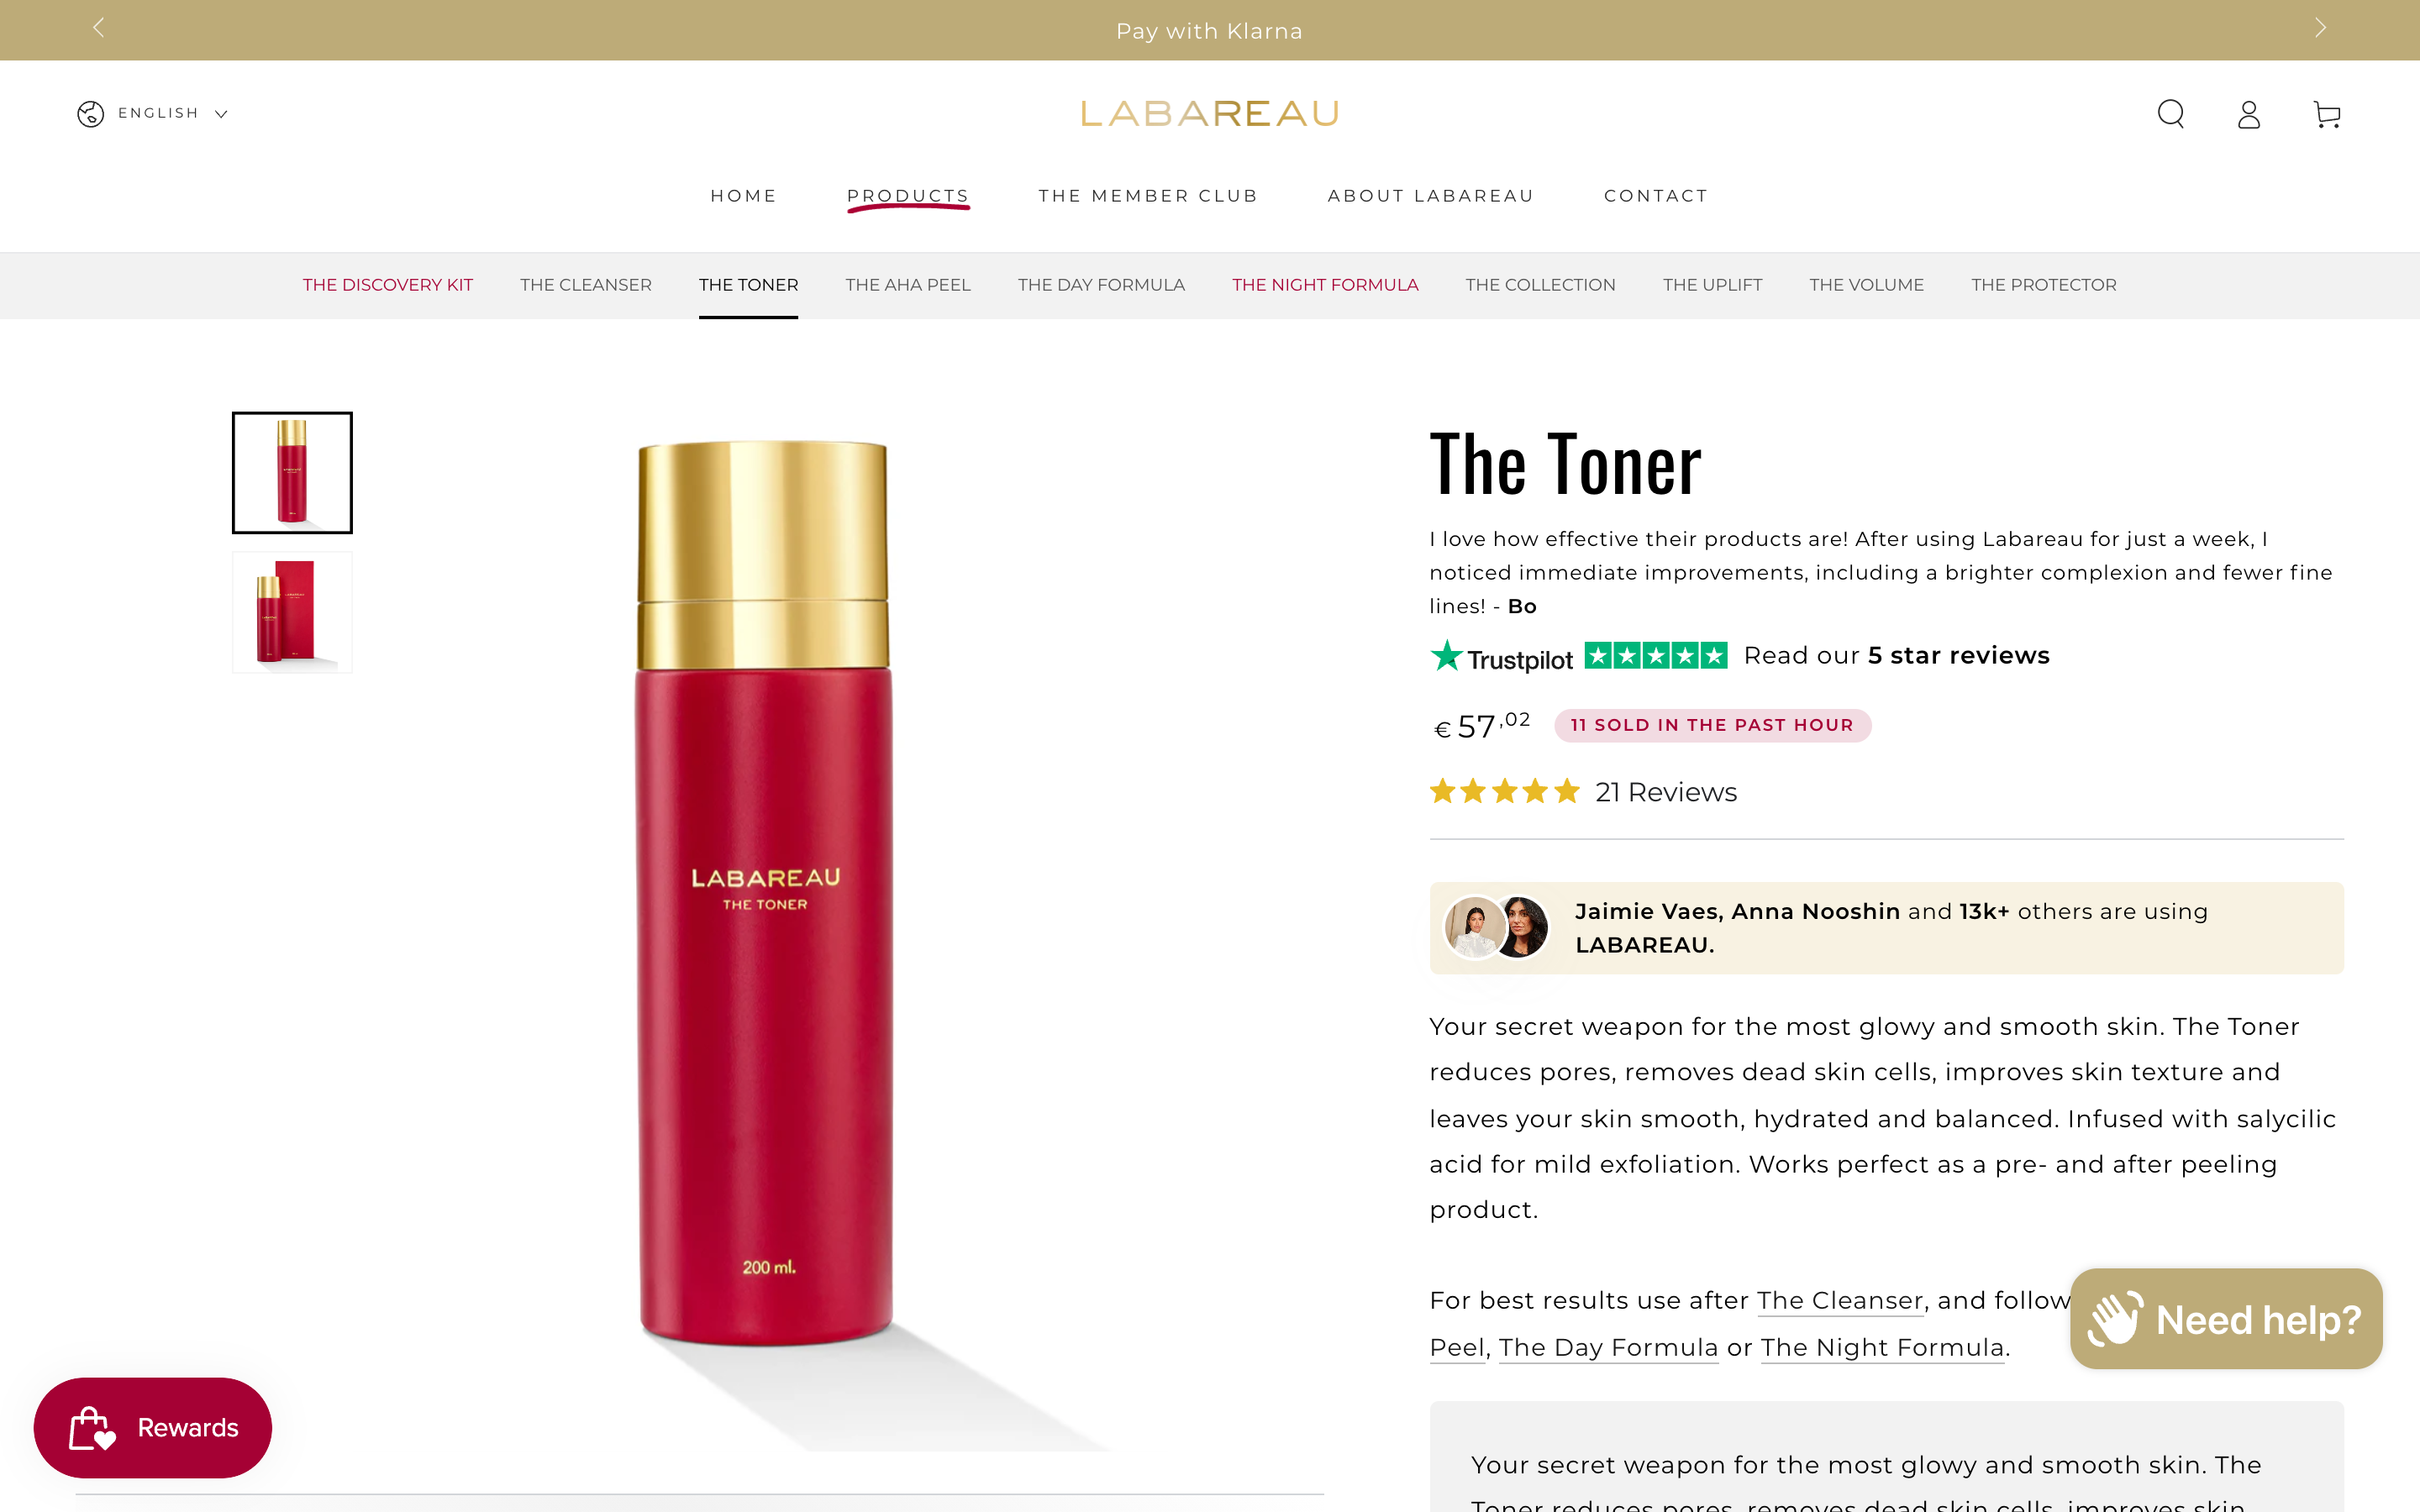Open The Member Club menu item
Viewport: 2420px width, 1512px height.
point(1148,196)
